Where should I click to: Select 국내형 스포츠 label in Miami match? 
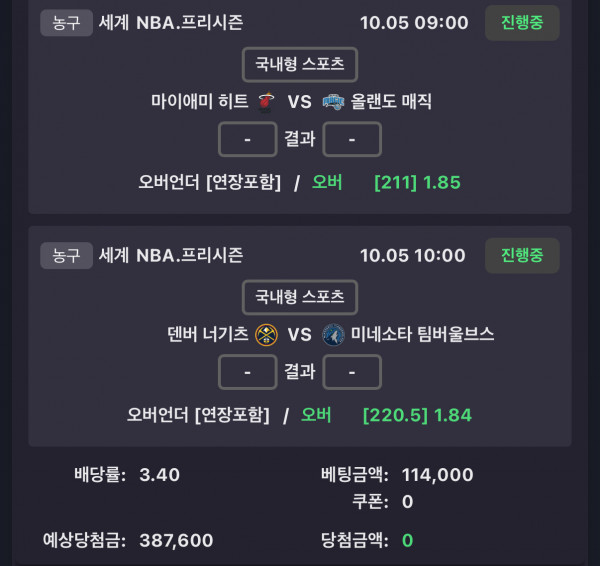(300, 64)
